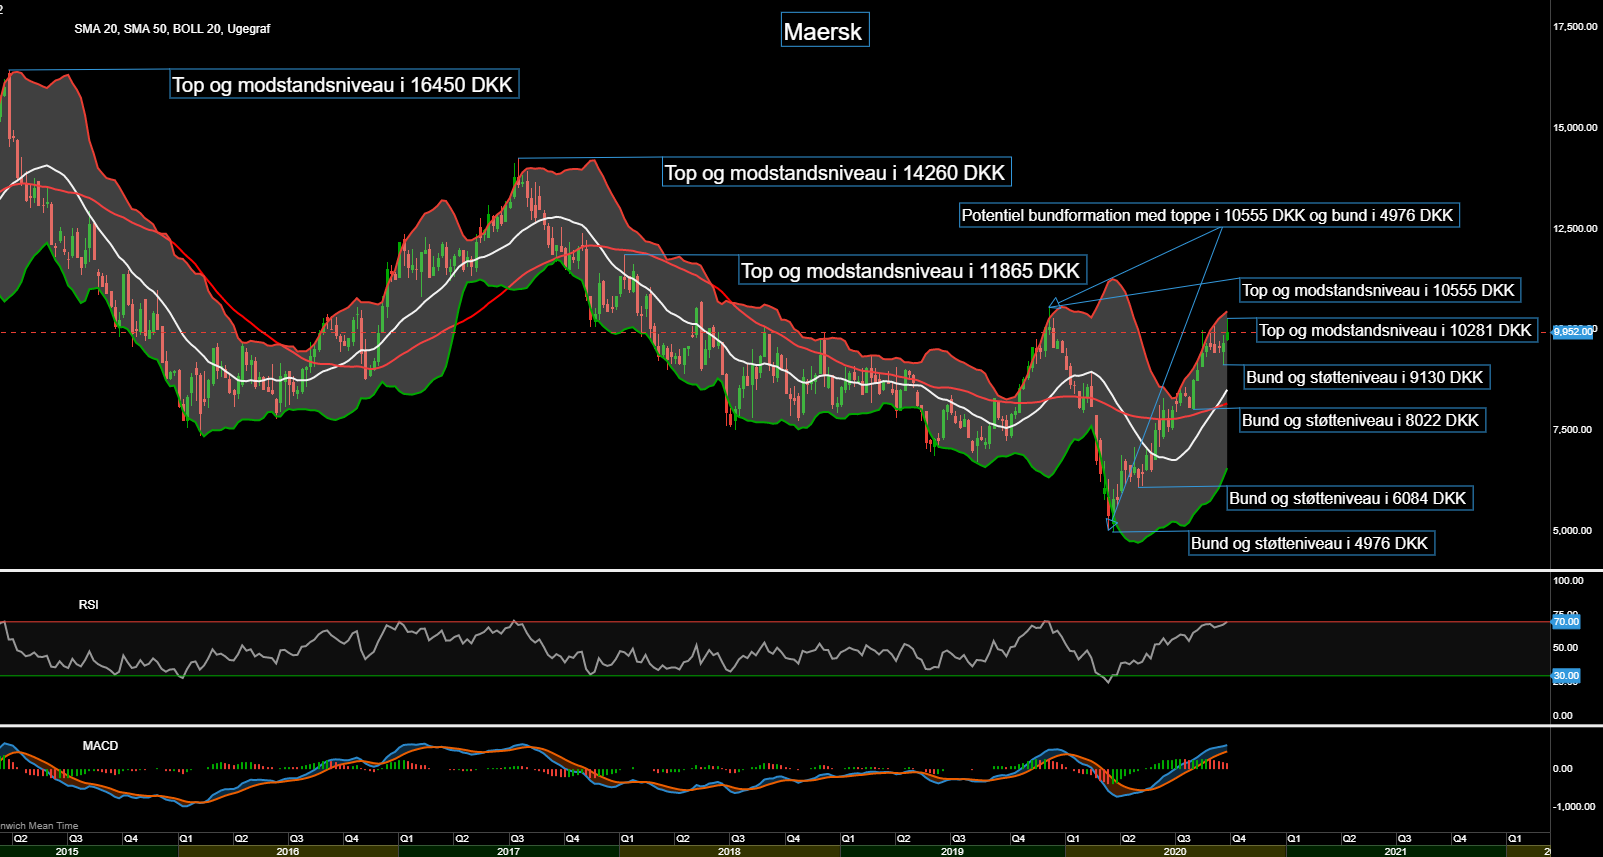The width and height of the screenshot is (1603, 857).
Task: Select the 'Top og modstandsniveau i 10281 DKK' label
Action: point(1397,330)
